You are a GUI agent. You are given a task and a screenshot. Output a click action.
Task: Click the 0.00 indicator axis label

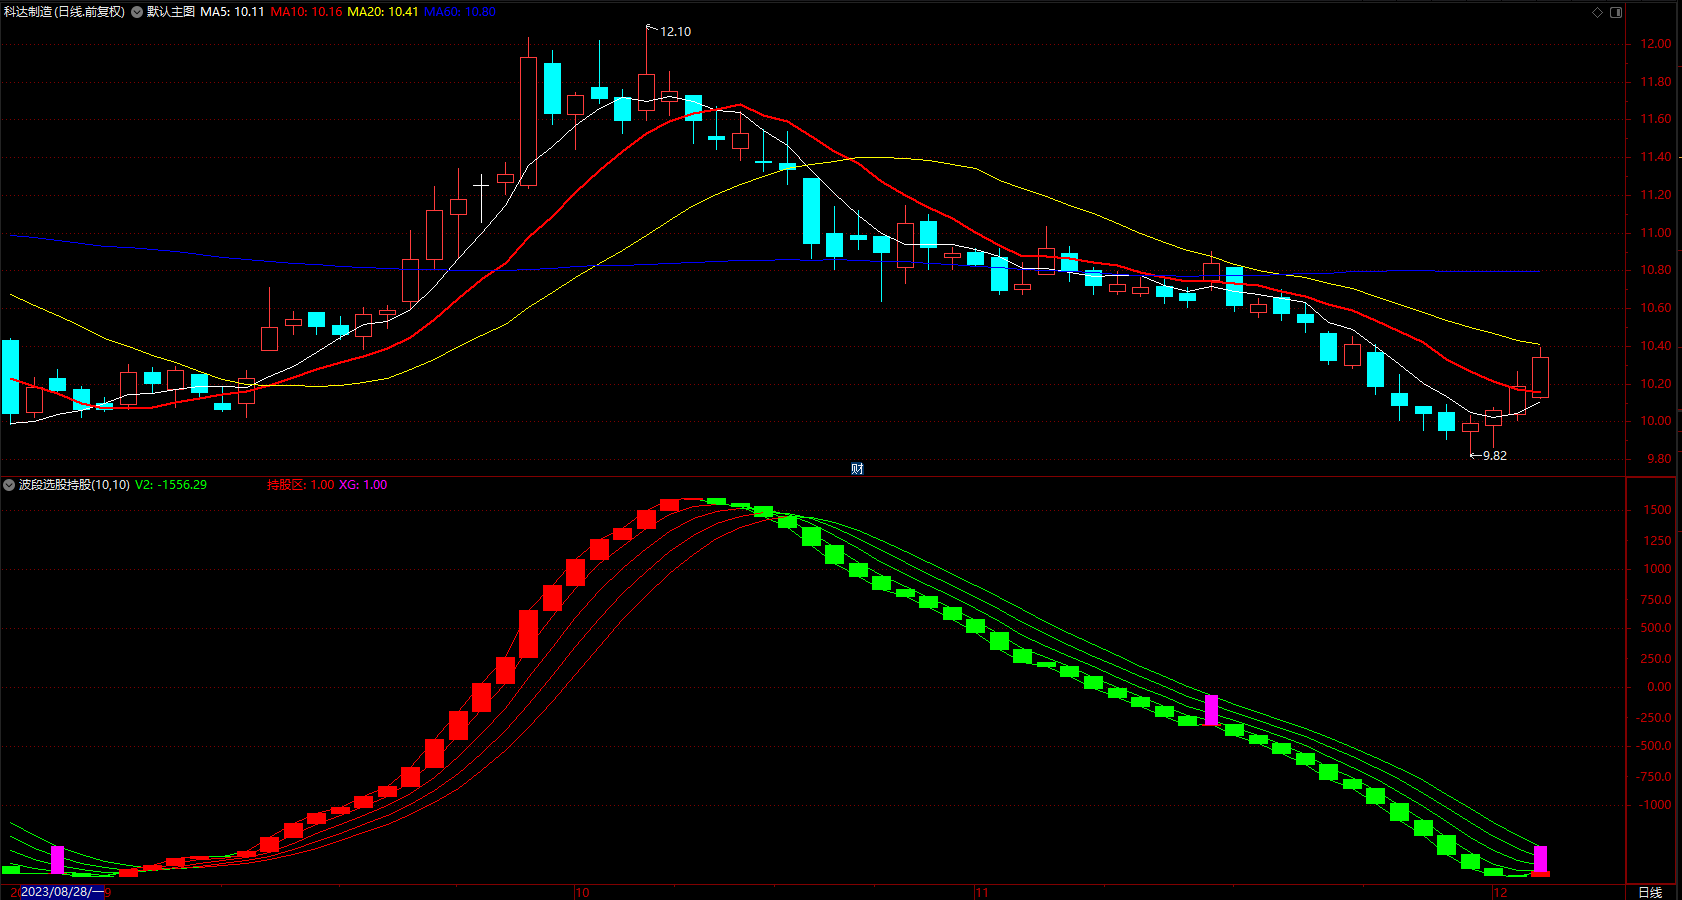[x=1658, y=687]
